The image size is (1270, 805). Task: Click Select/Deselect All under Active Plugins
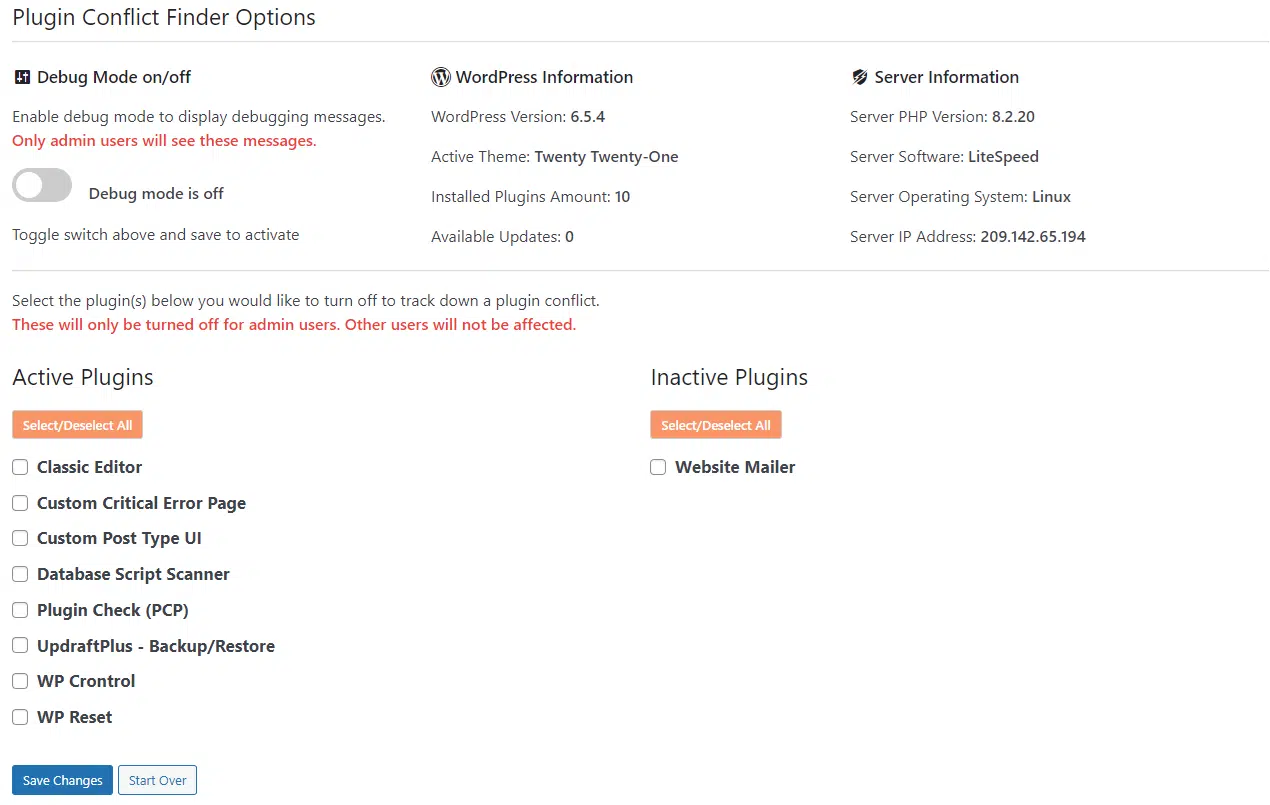click(77, 424)
